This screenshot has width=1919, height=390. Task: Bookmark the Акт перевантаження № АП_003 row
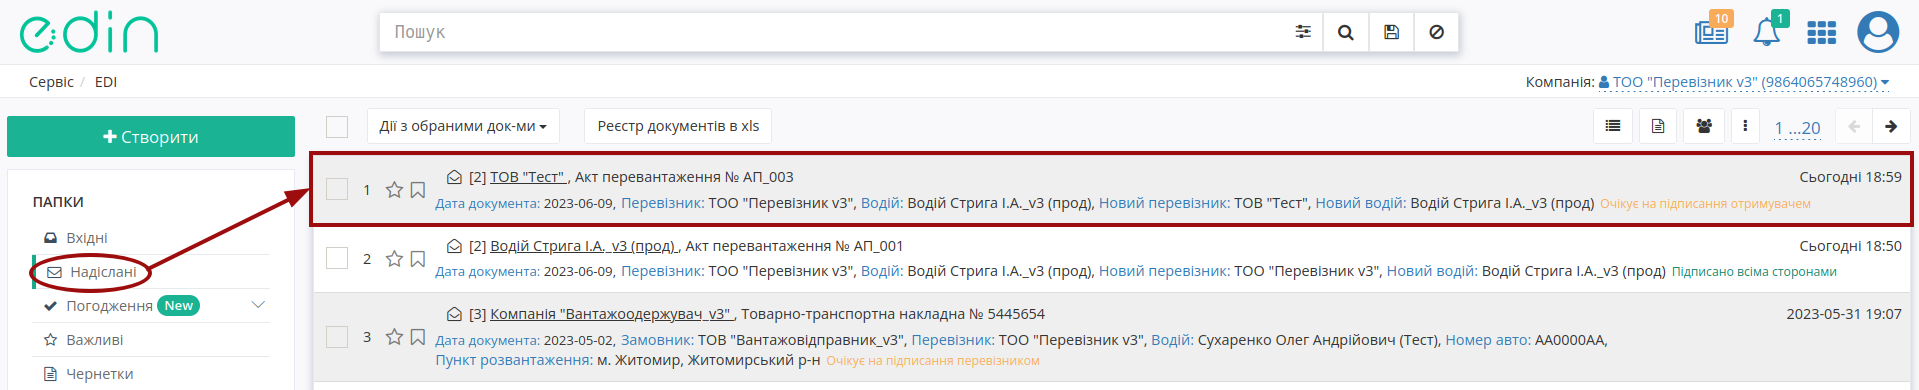pos(418,190)
